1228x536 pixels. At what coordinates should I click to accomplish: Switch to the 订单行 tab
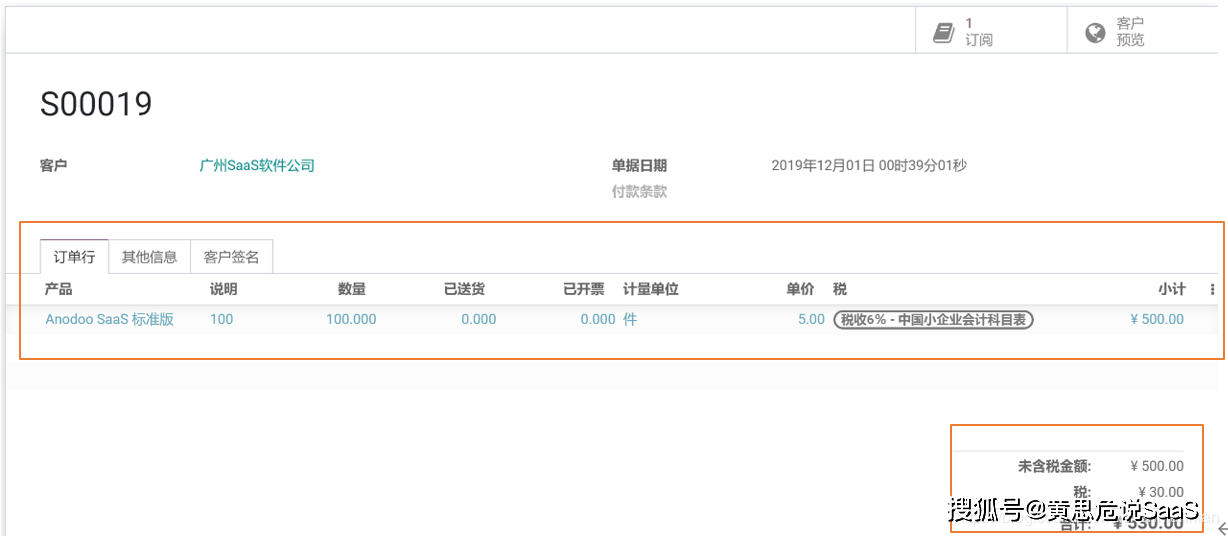(74, 257)
